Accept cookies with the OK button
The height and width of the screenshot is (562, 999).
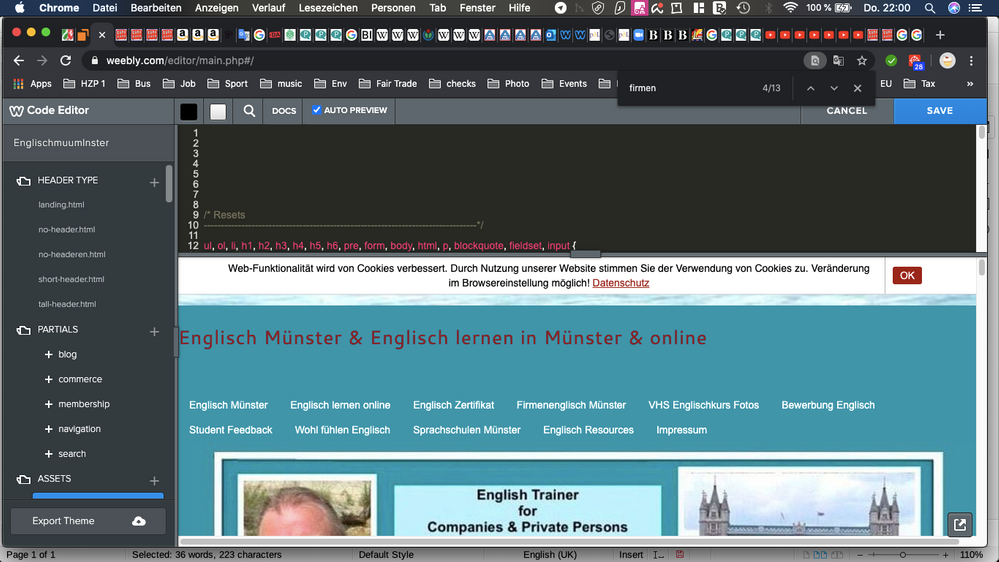point(907,275)
